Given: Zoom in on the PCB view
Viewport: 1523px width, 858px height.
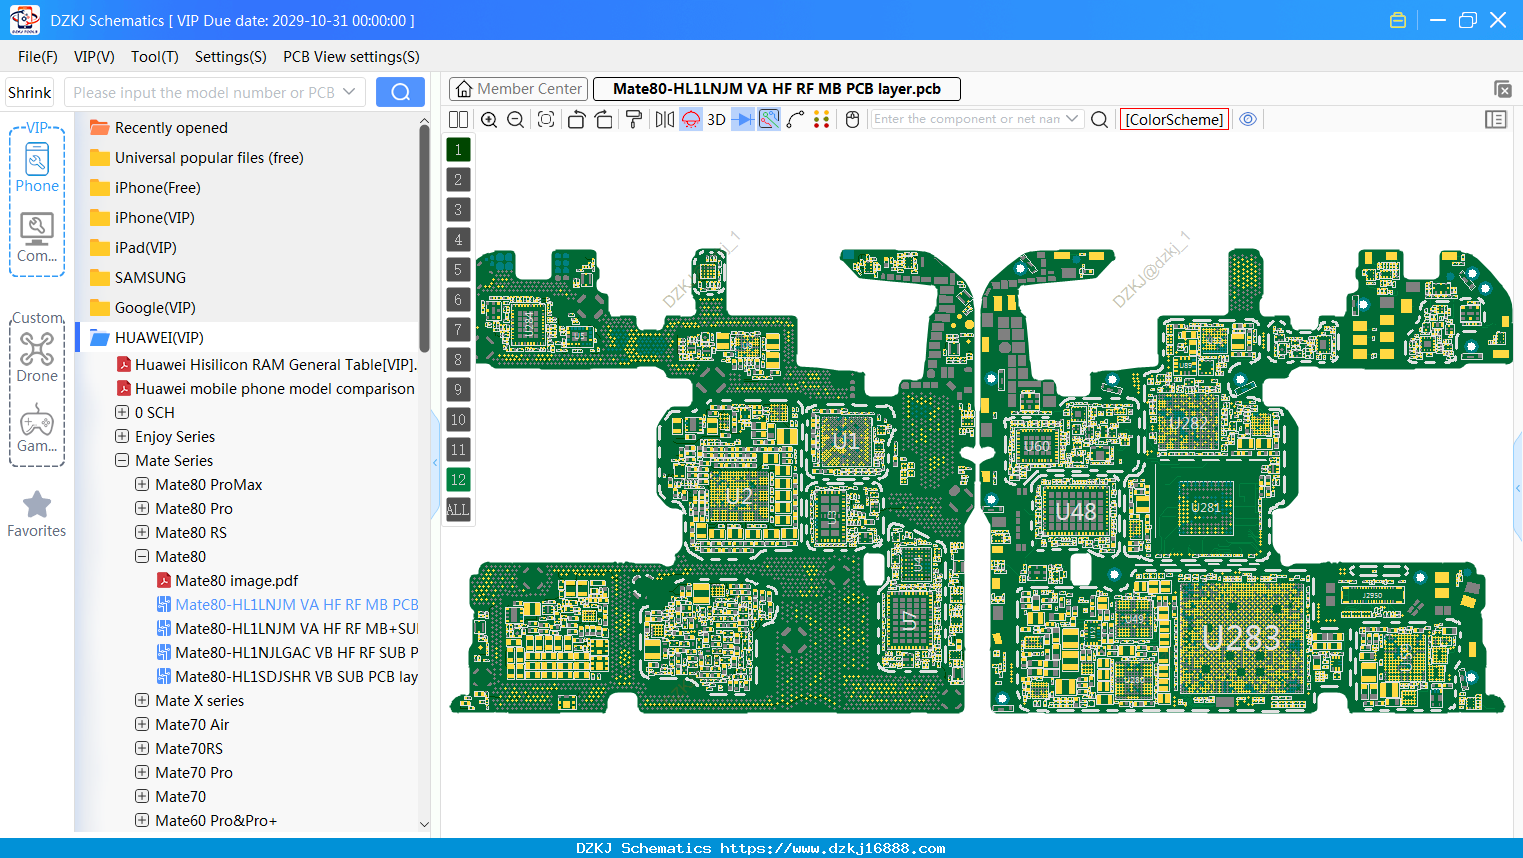Looking at the screenshot, I should [489, 119].
